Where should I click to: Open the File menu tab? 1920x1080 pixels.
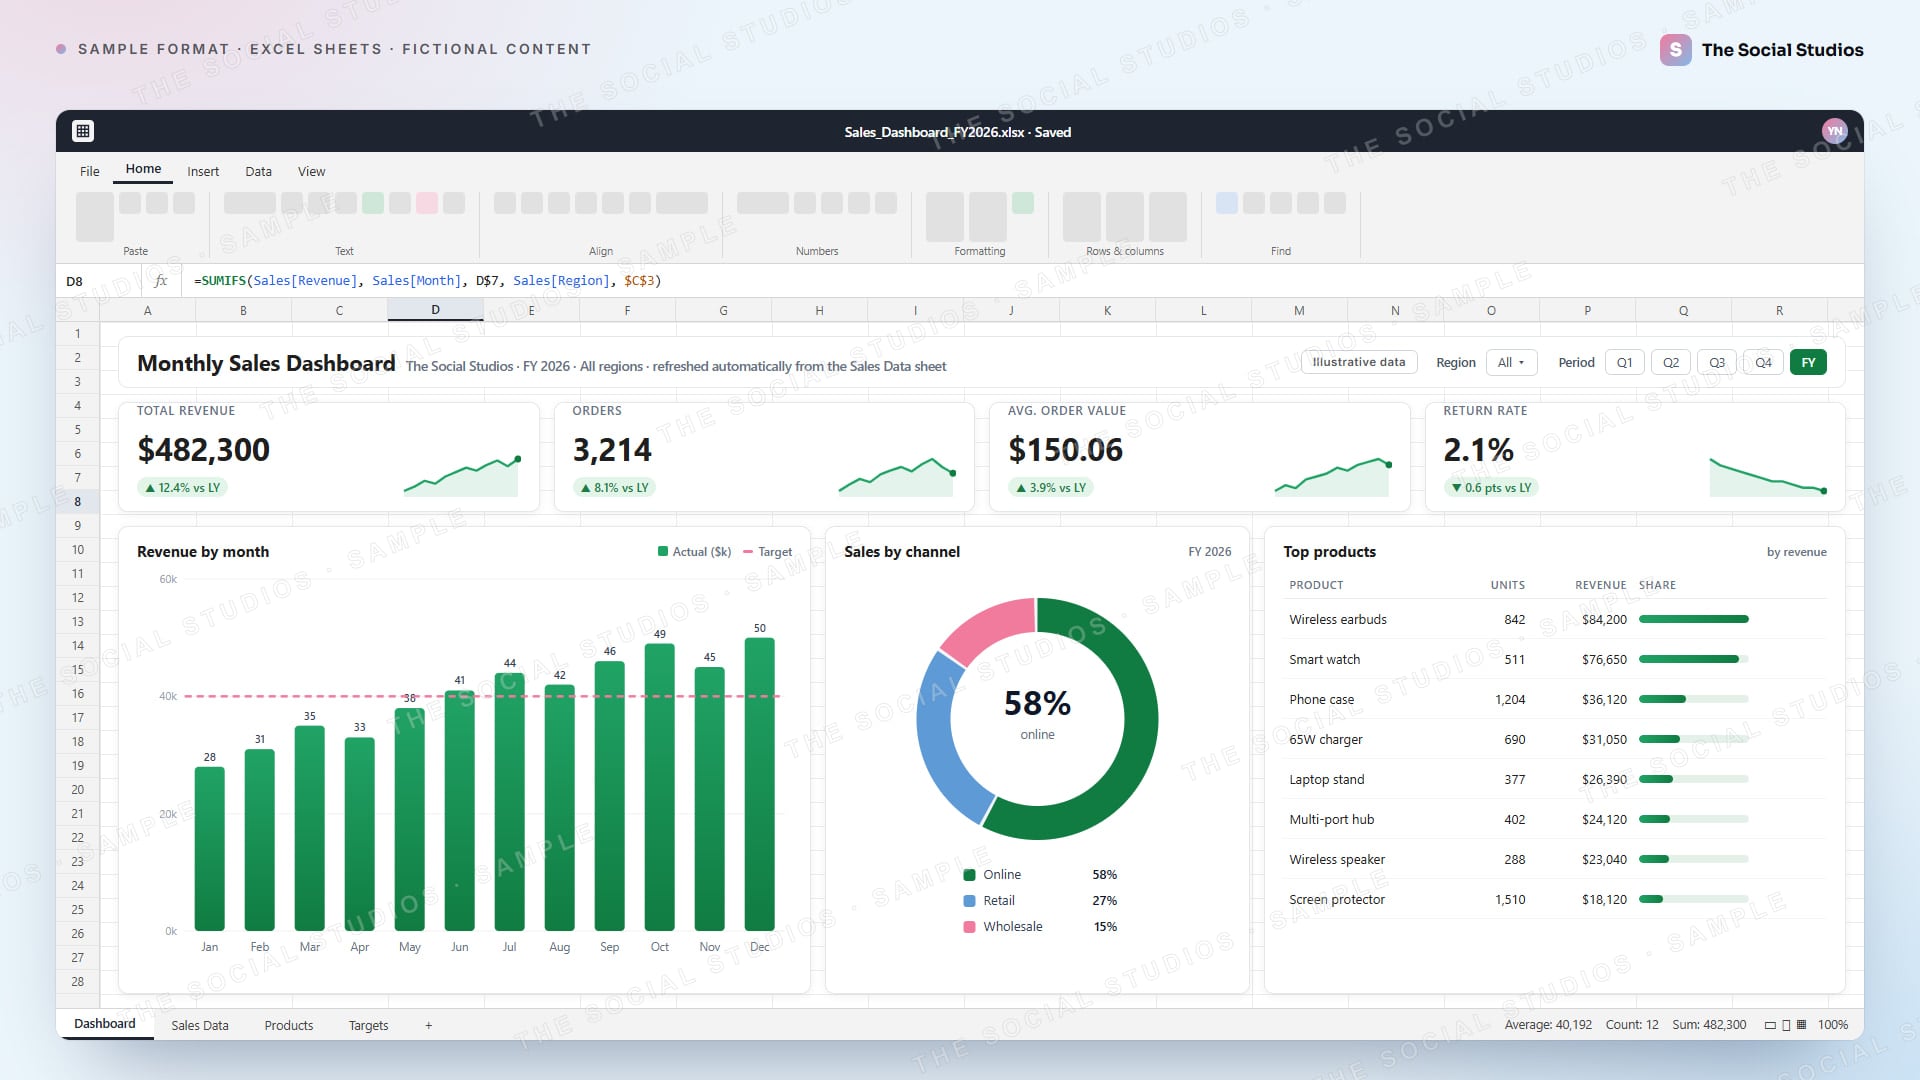(x=90, y=171)
